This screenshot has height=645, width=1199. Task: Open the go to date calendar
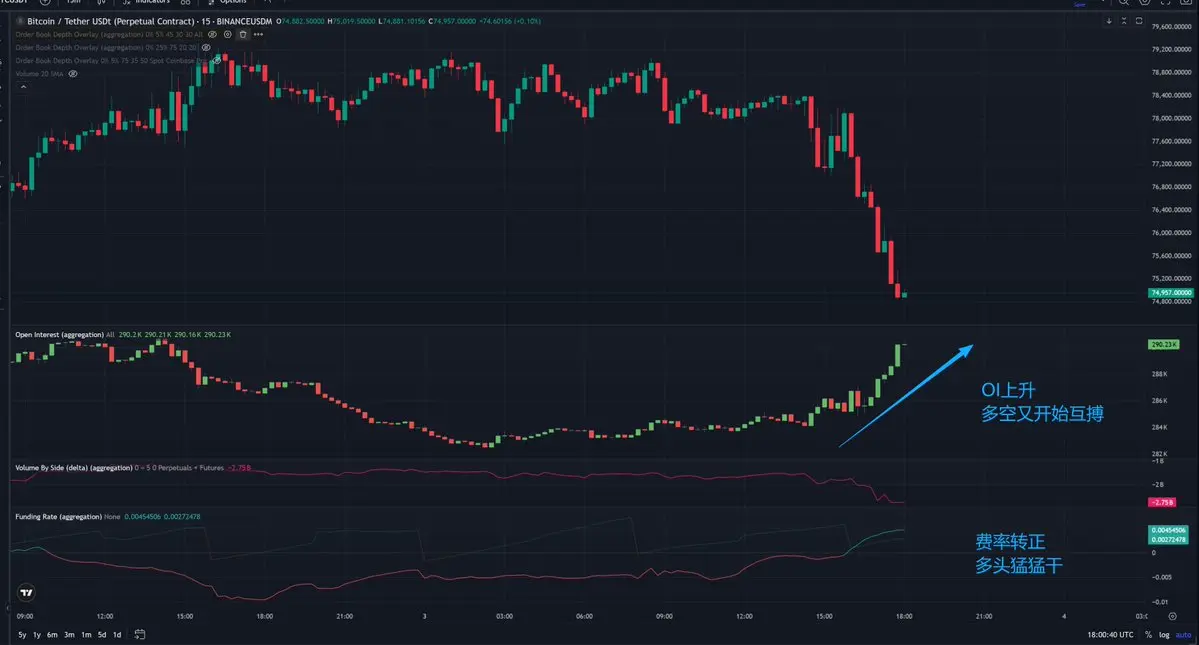140,634
